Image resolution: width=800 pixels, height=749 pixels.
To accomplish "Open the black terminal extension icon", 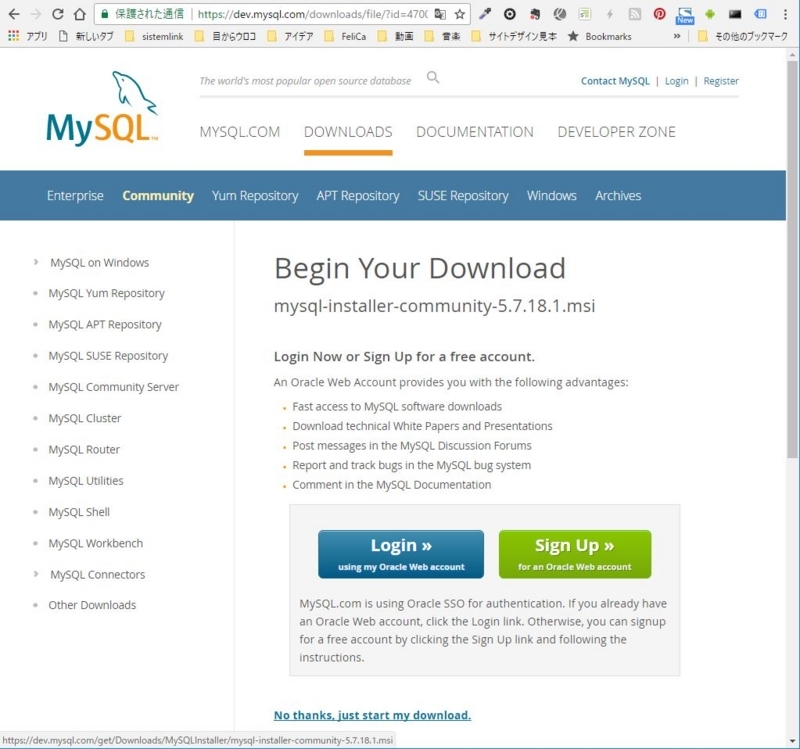I will tap(735, 14).
